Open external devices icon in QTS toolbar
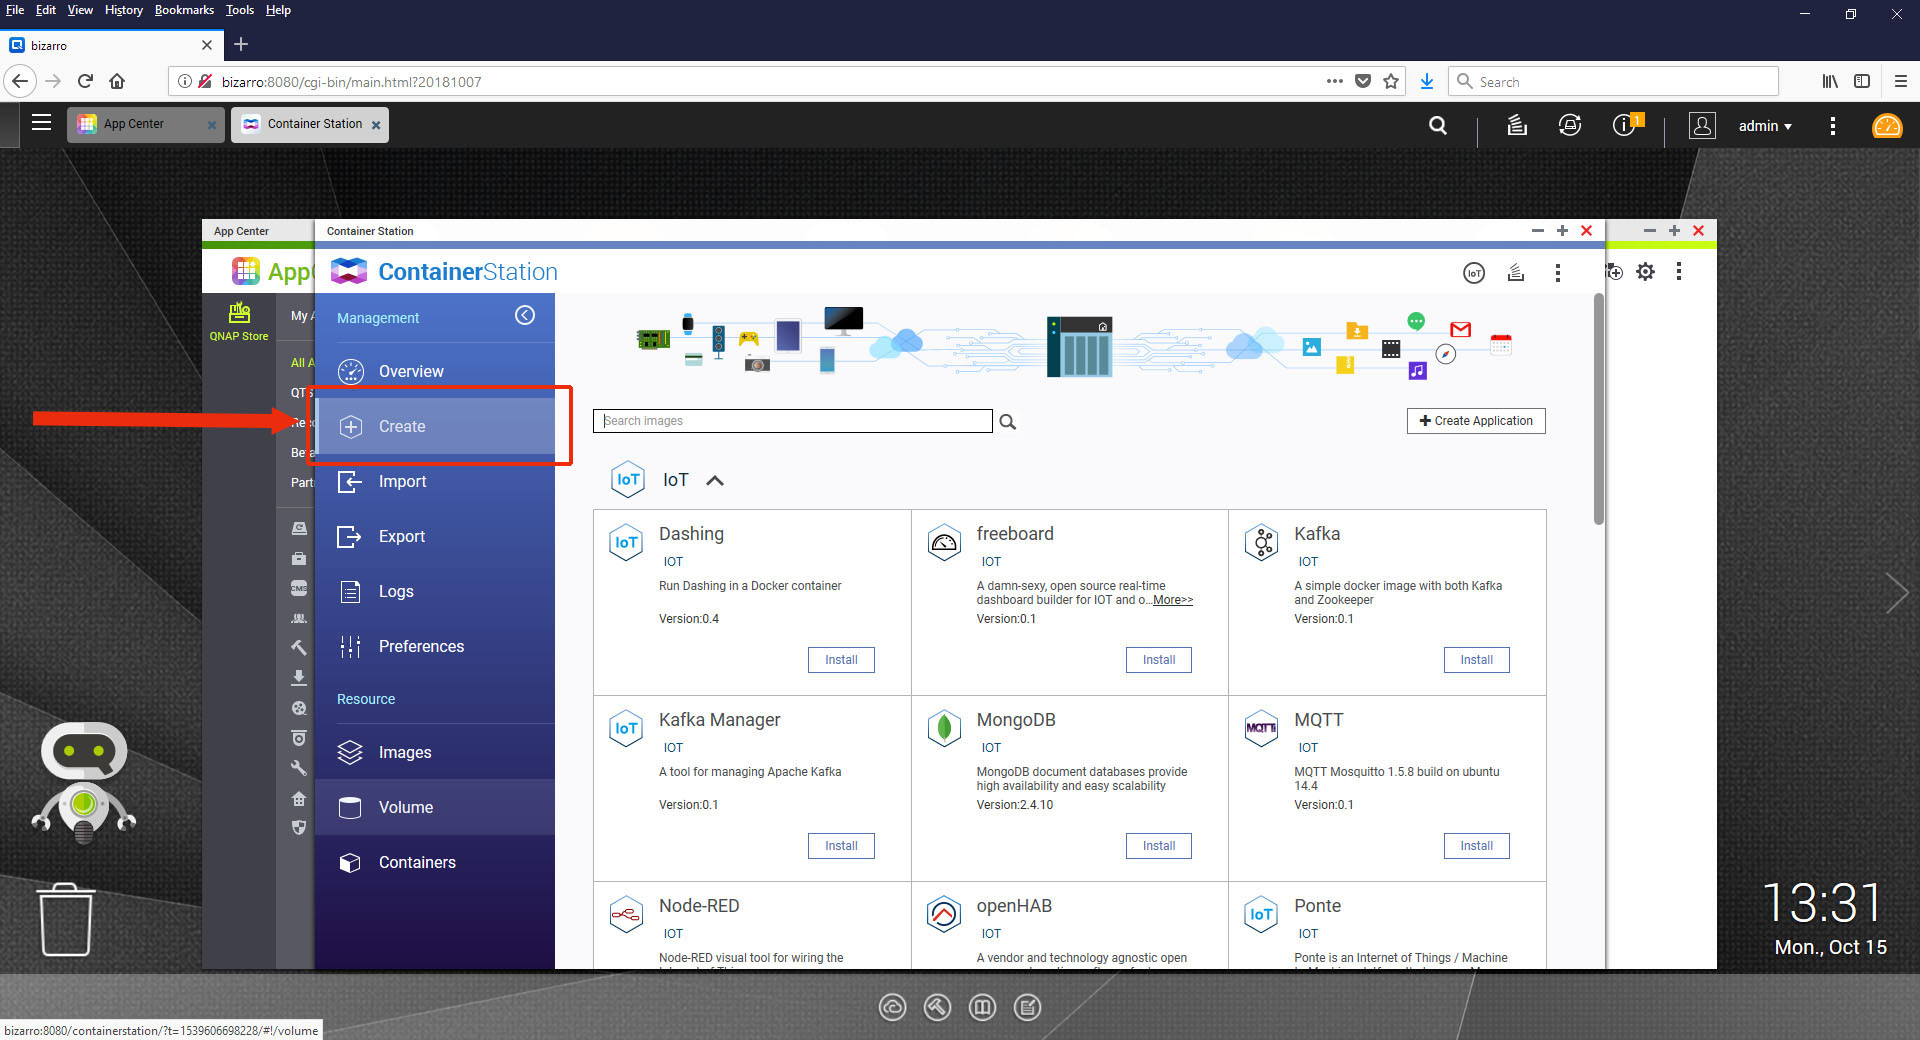Image resolution: width=1920 pixels, height=1040 pixels. tap(1570, 125)
